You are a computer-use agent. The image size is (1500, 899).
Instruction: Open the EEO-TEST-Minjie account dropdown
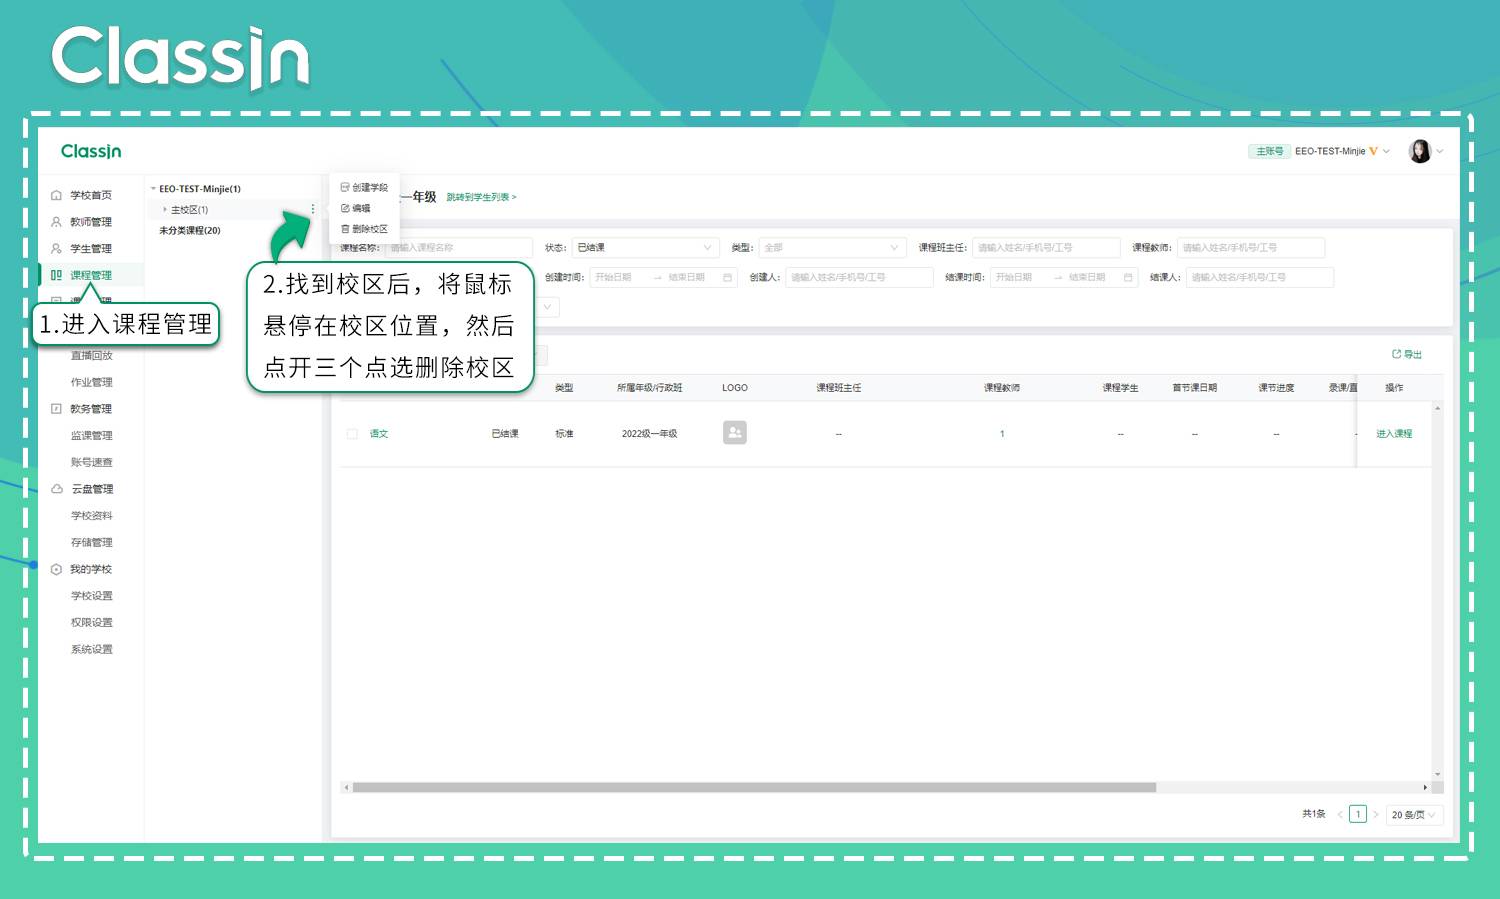point(1342,151)
